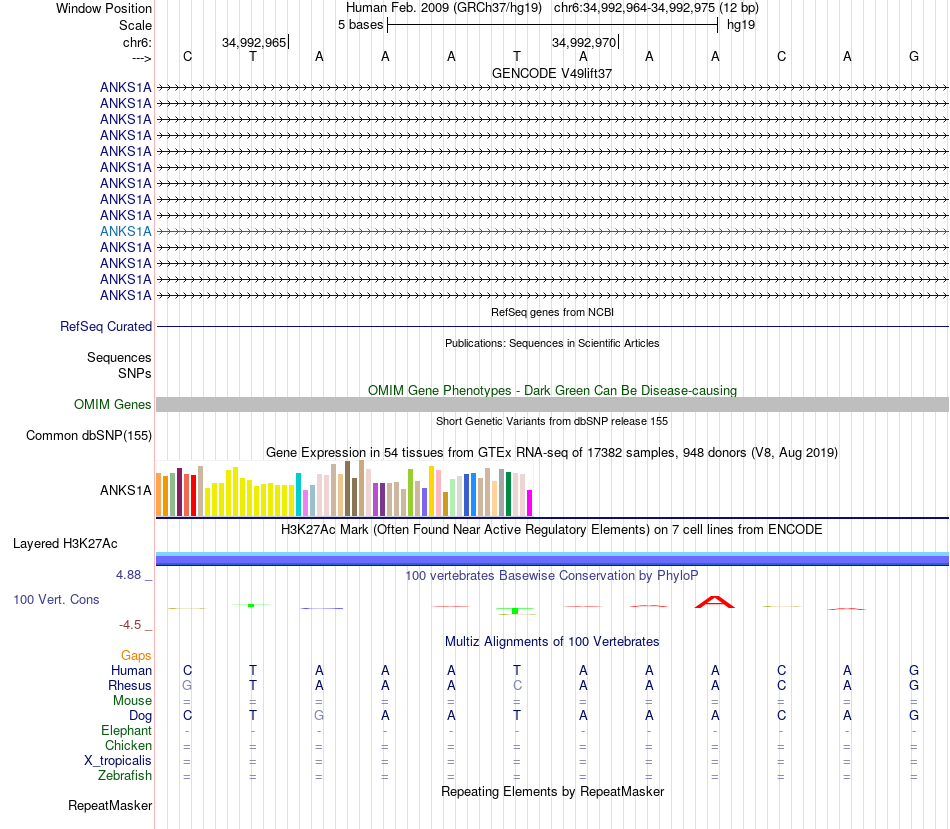950x829 pixels.
Task: Select the light-blue highlighted ANKS1A transcript label
Action: [x=125, y=231]
